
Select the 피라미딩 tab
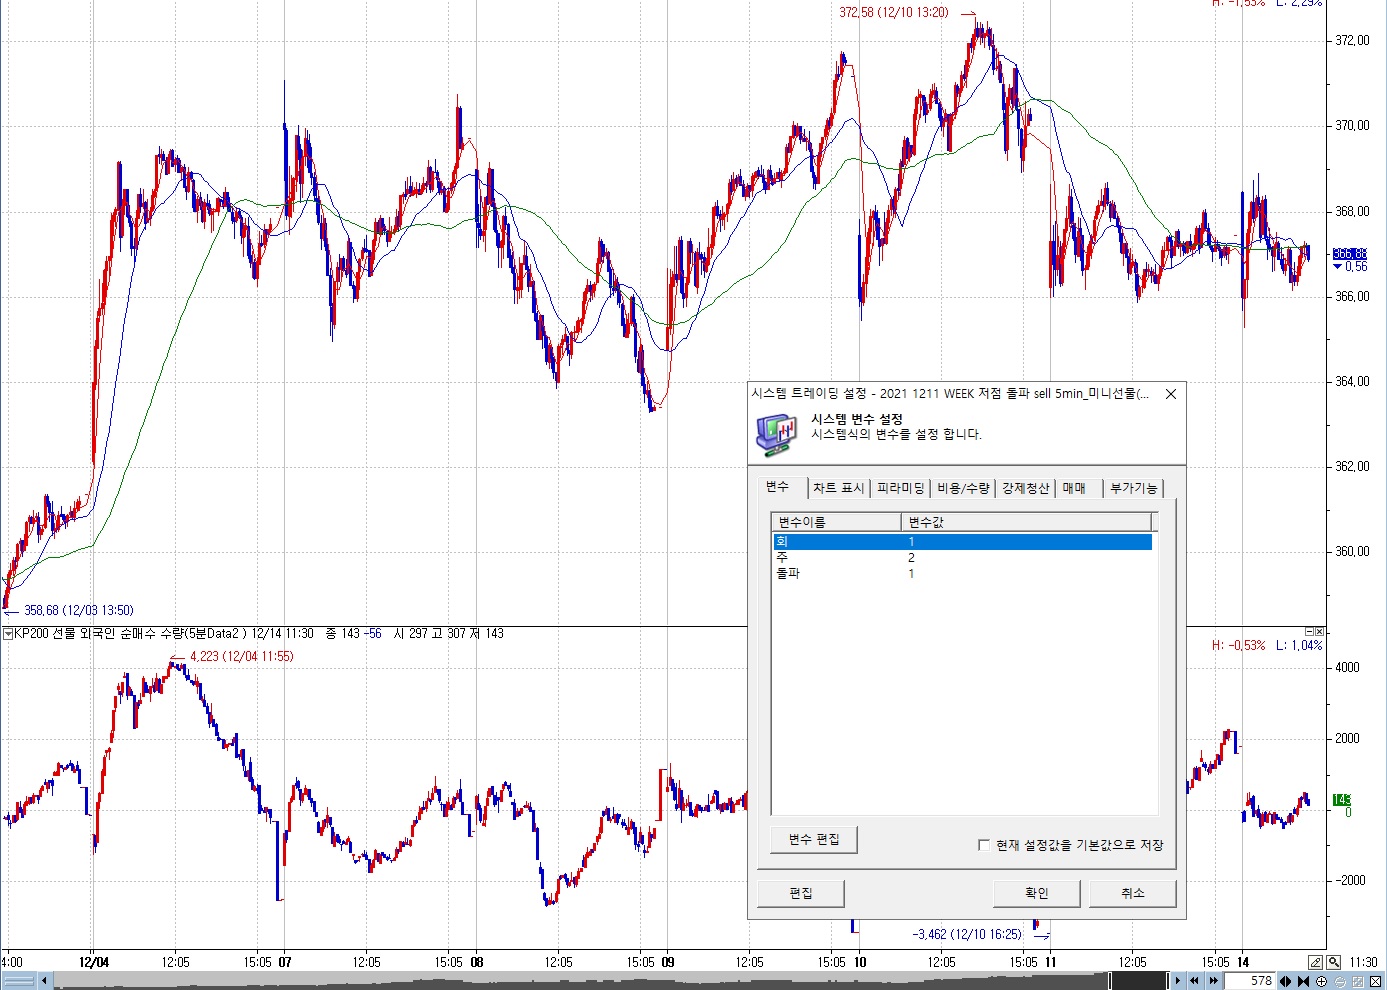900,488
